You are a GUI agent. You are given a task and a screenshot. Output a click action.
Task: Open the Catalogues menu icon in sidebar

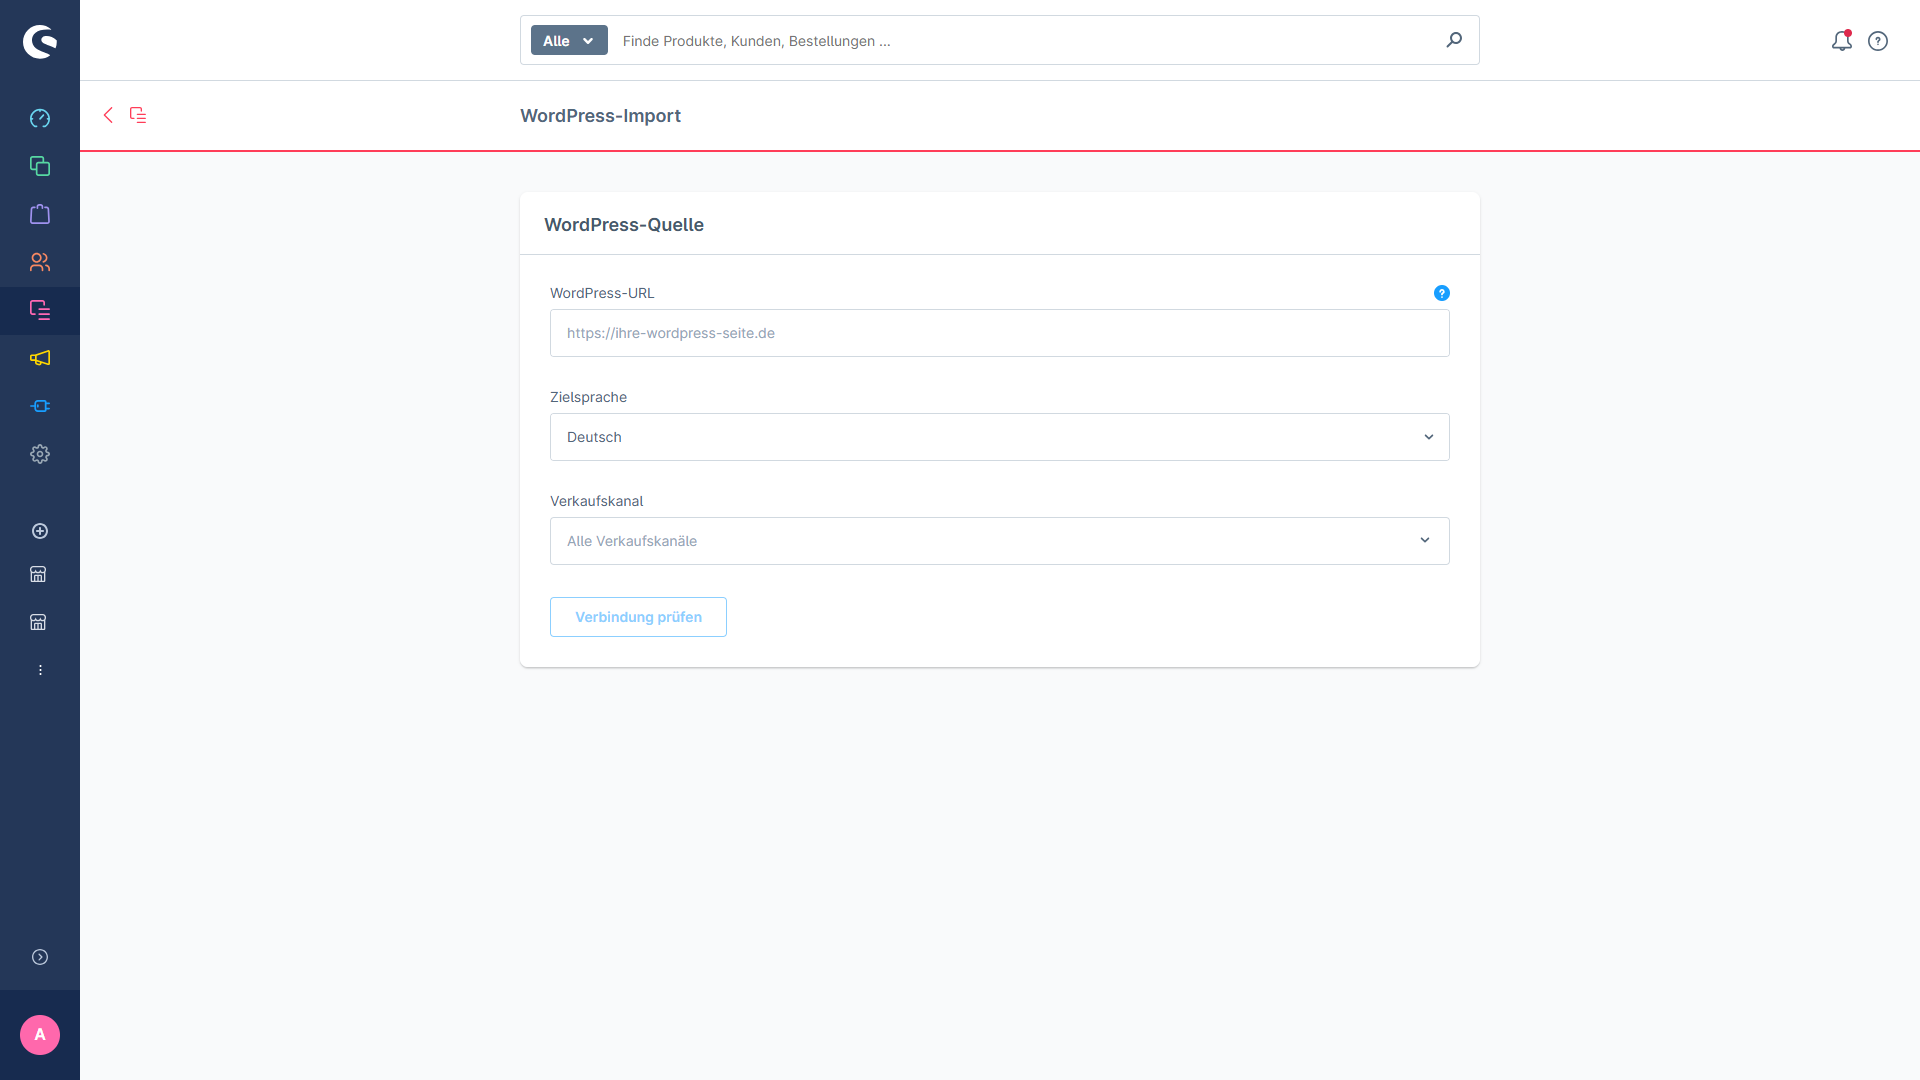coord(40,166)
